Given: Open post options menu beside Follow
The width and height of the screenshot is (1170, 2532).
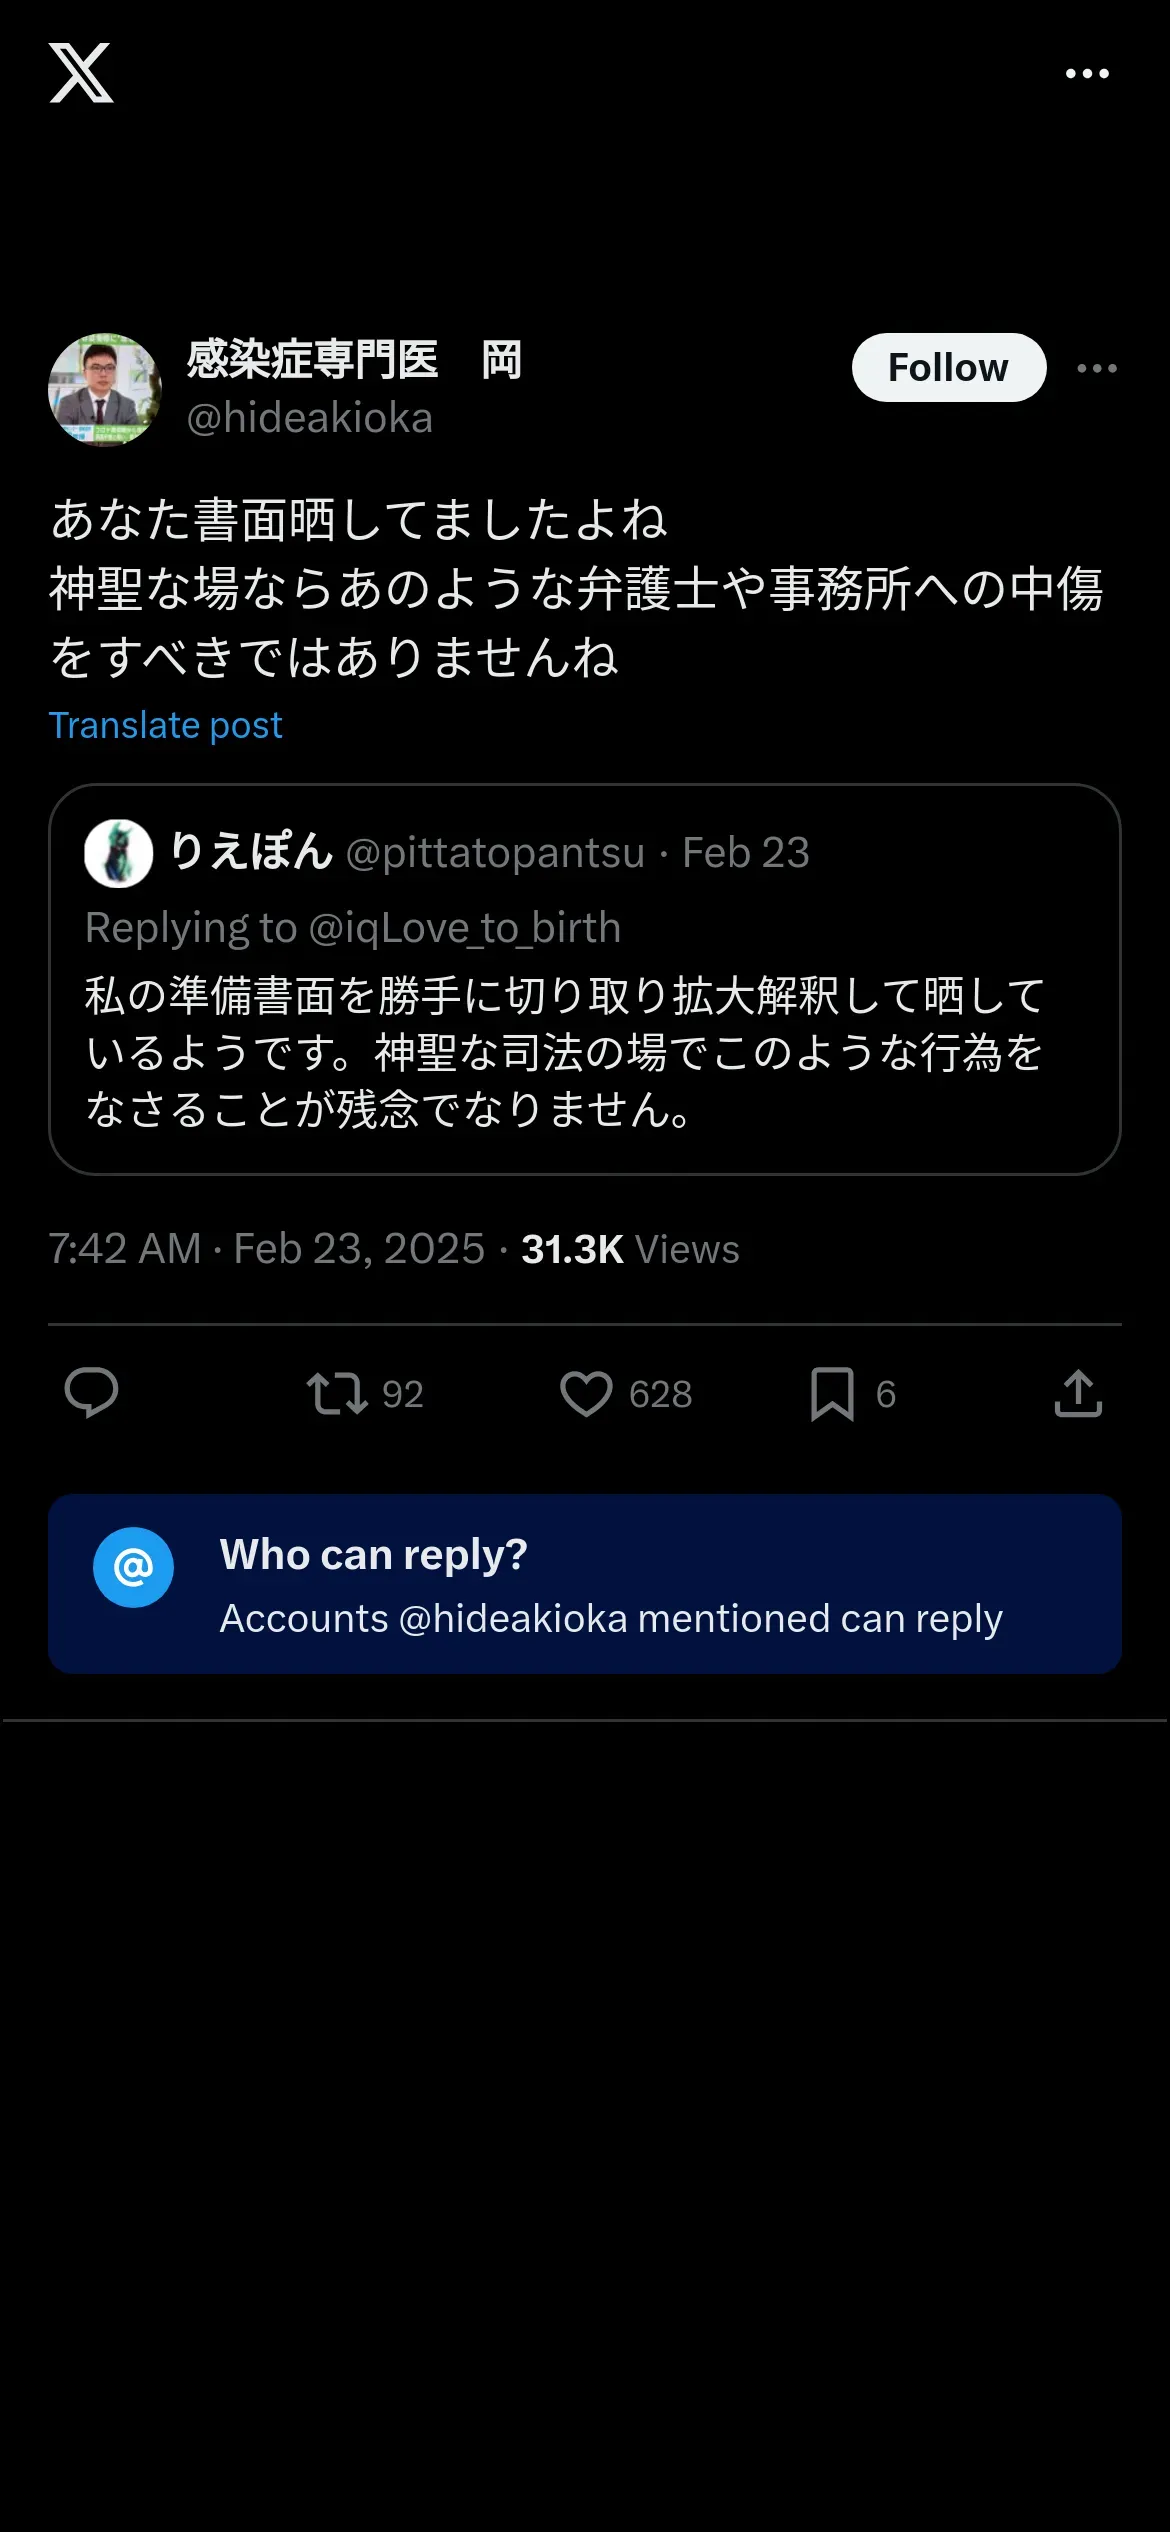Looking at the screenshot, I should click(x=1097, y=368).
